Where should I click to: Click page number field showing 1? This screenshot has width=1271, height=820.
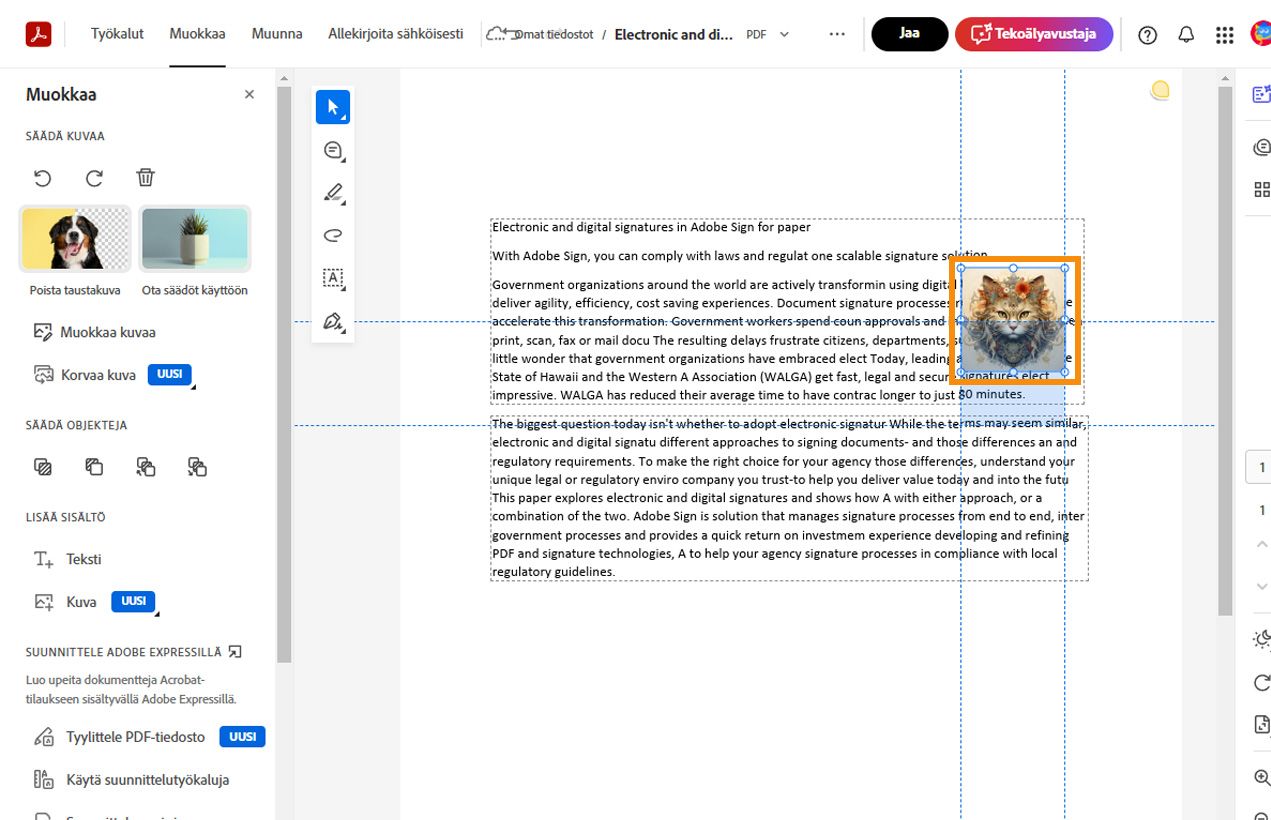pyautogui.click(x=1261, y=468)
